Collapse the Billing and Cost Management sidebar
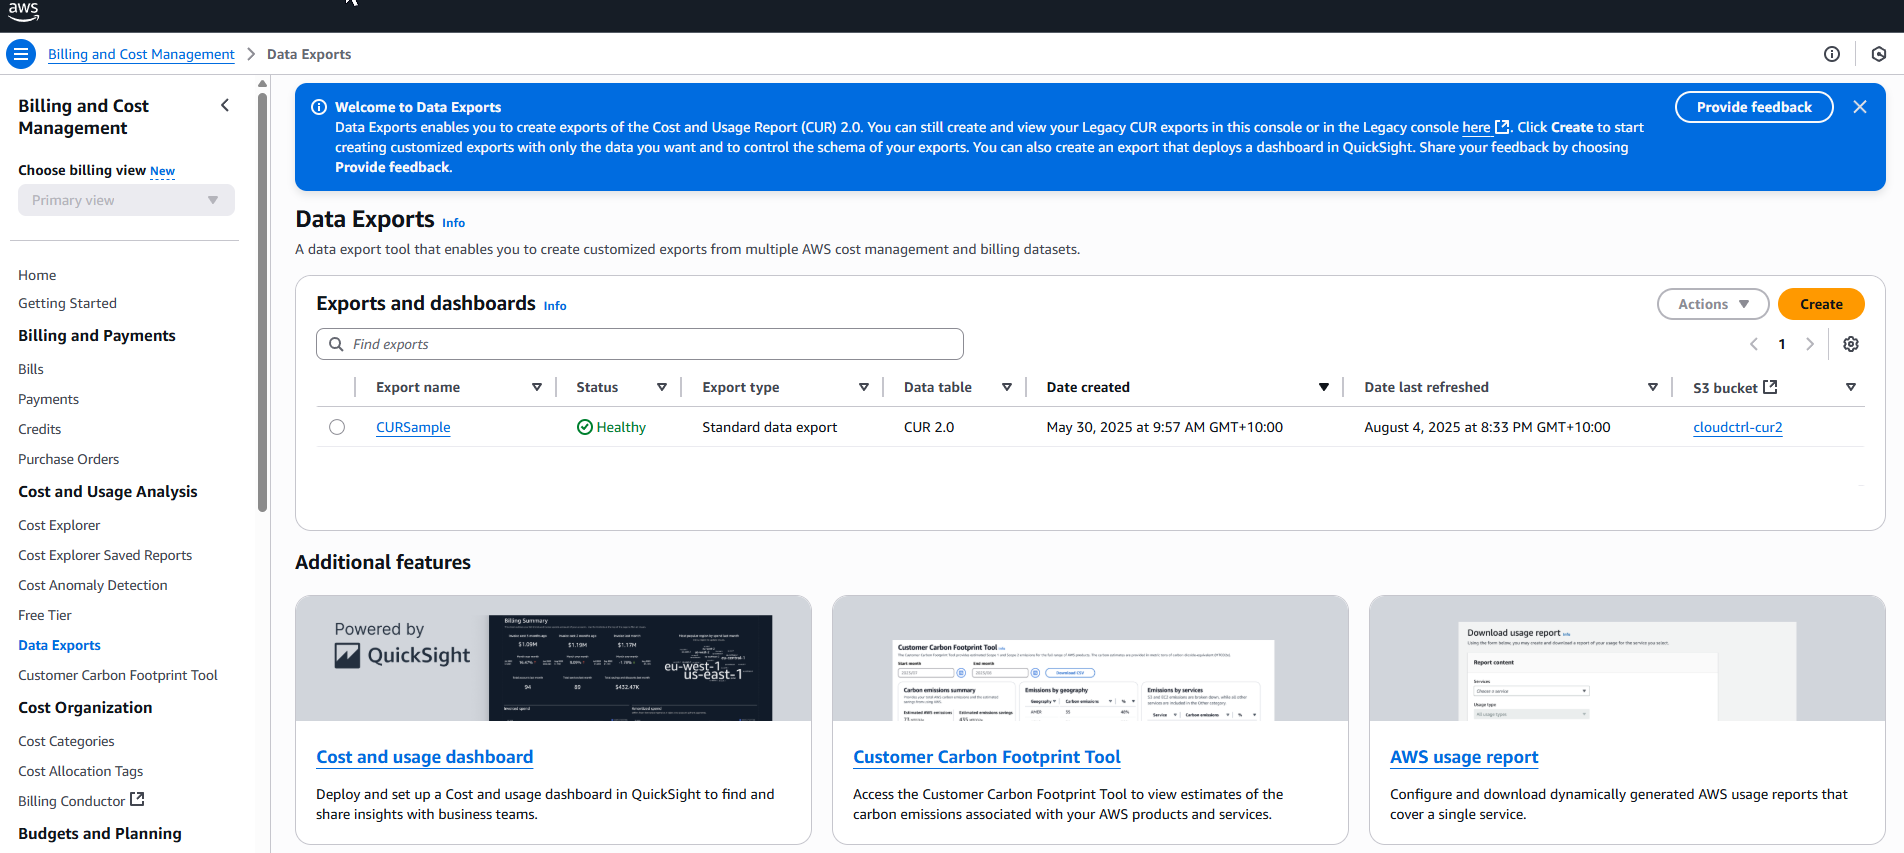1904x853 pixels. (x=225, y=105)
